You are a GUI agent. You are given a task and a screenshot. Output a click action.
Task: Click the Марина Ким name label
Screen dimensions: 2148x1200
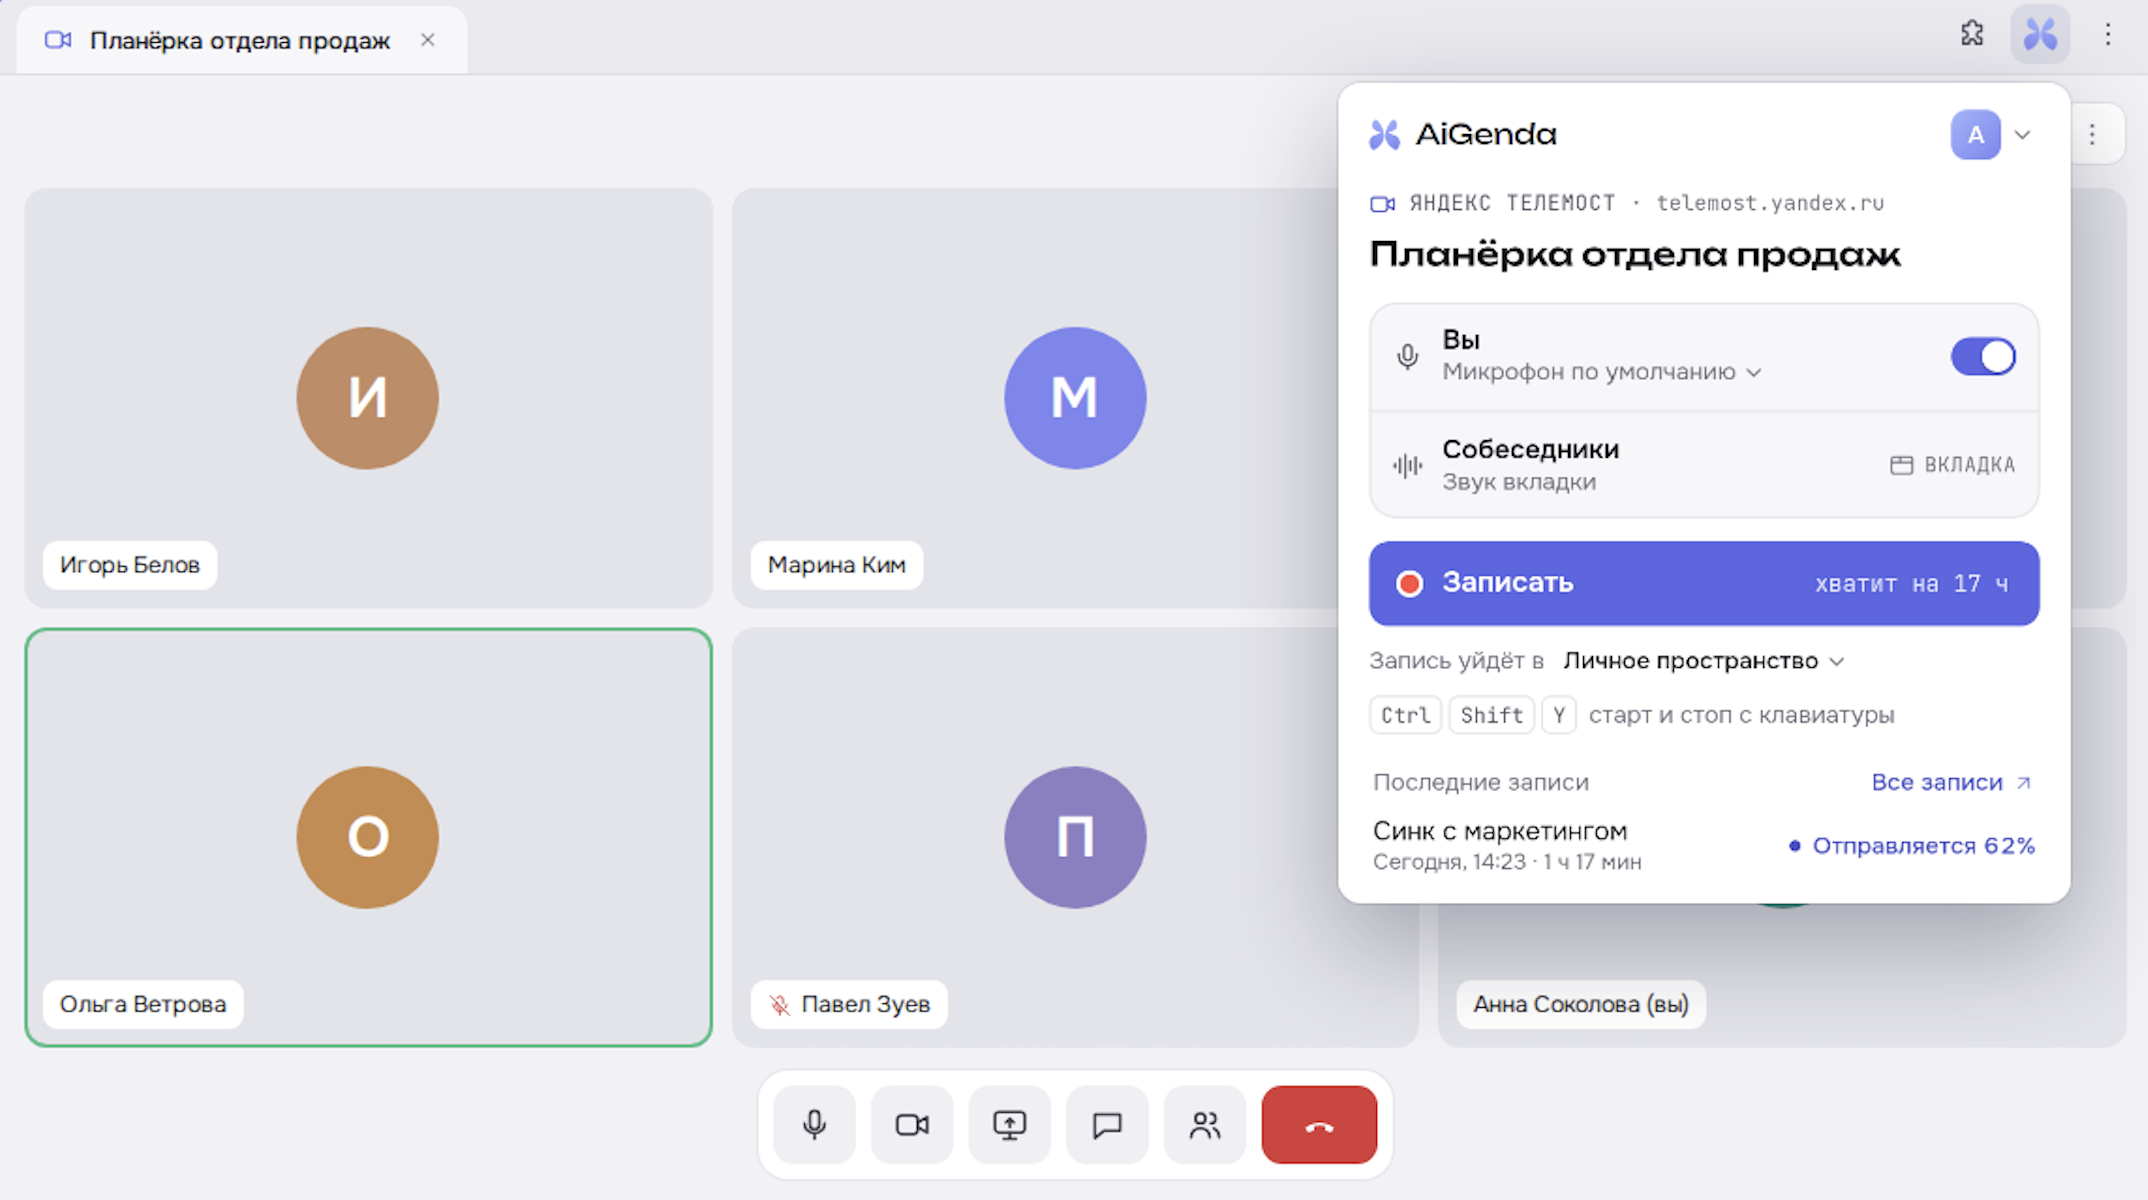point(837,565)
